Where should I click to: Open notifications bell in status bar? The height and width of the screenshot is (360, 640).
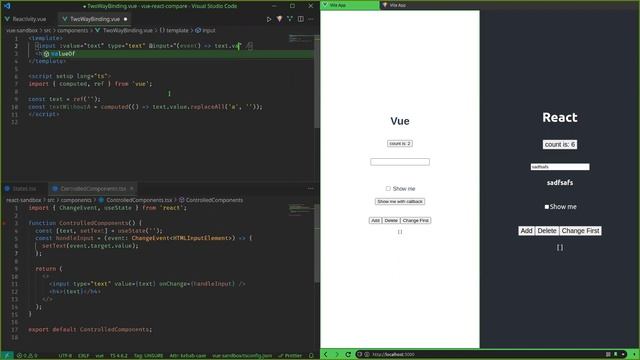[x=311, y=356]
